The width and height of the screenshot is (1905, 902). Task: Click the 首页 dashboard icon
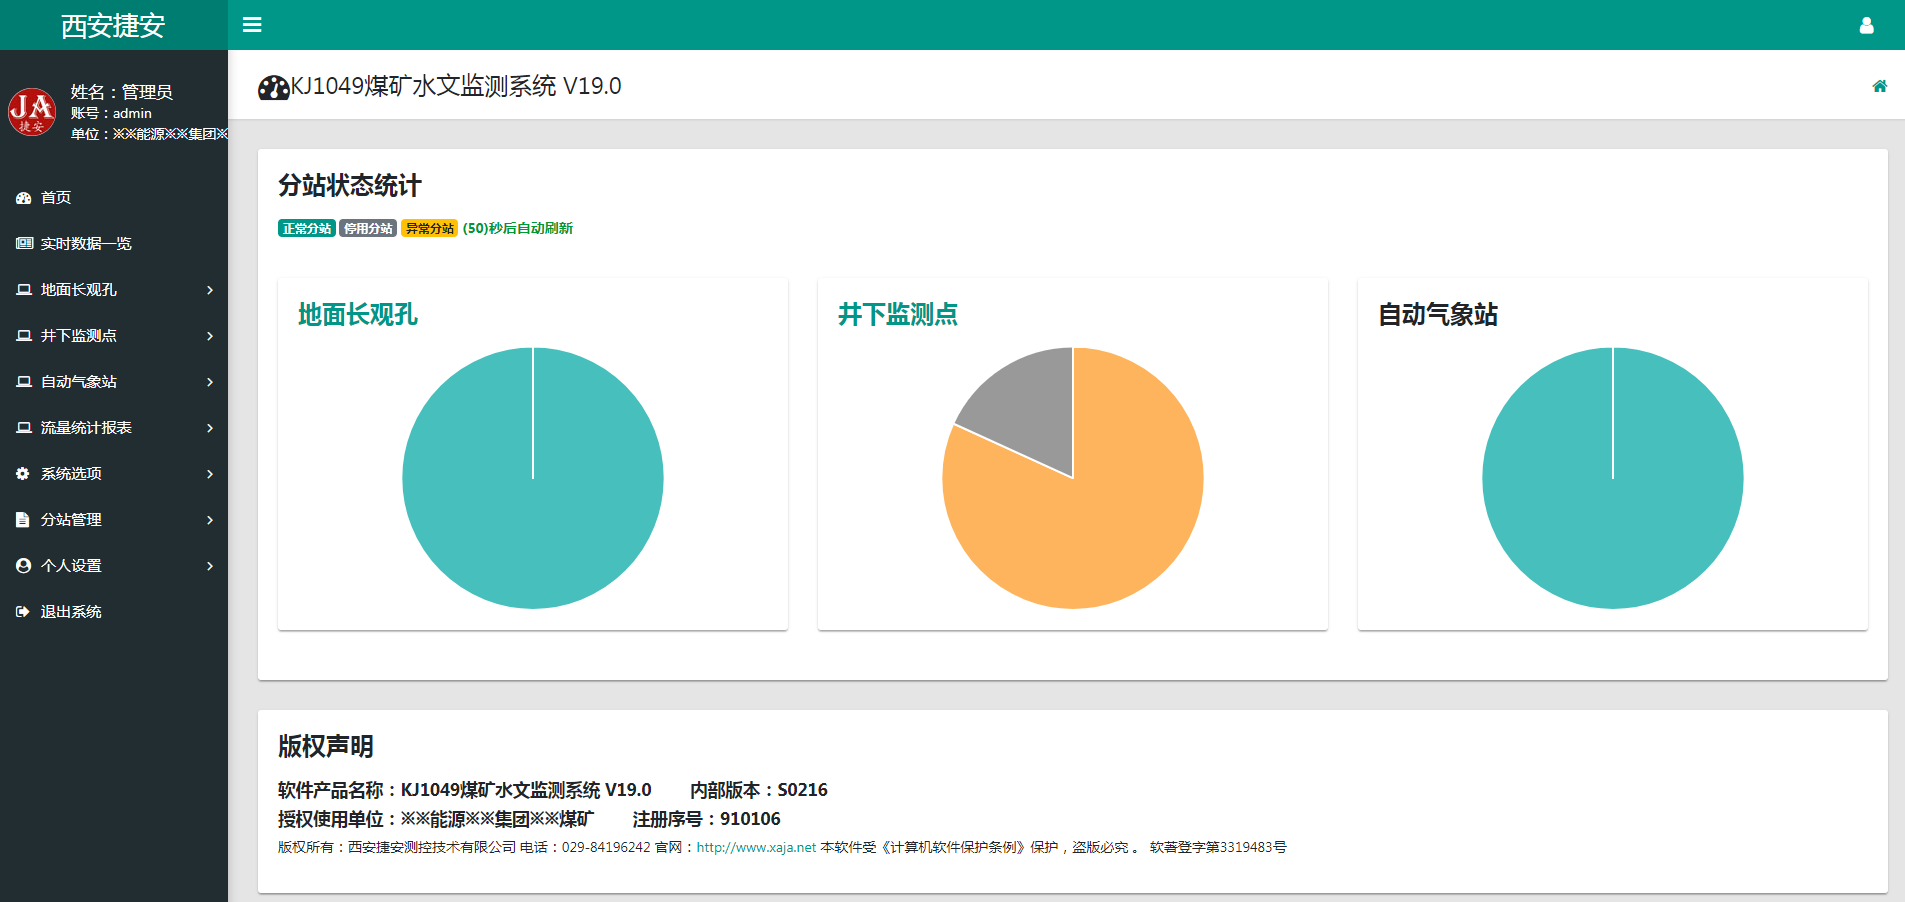pos(24,198)
